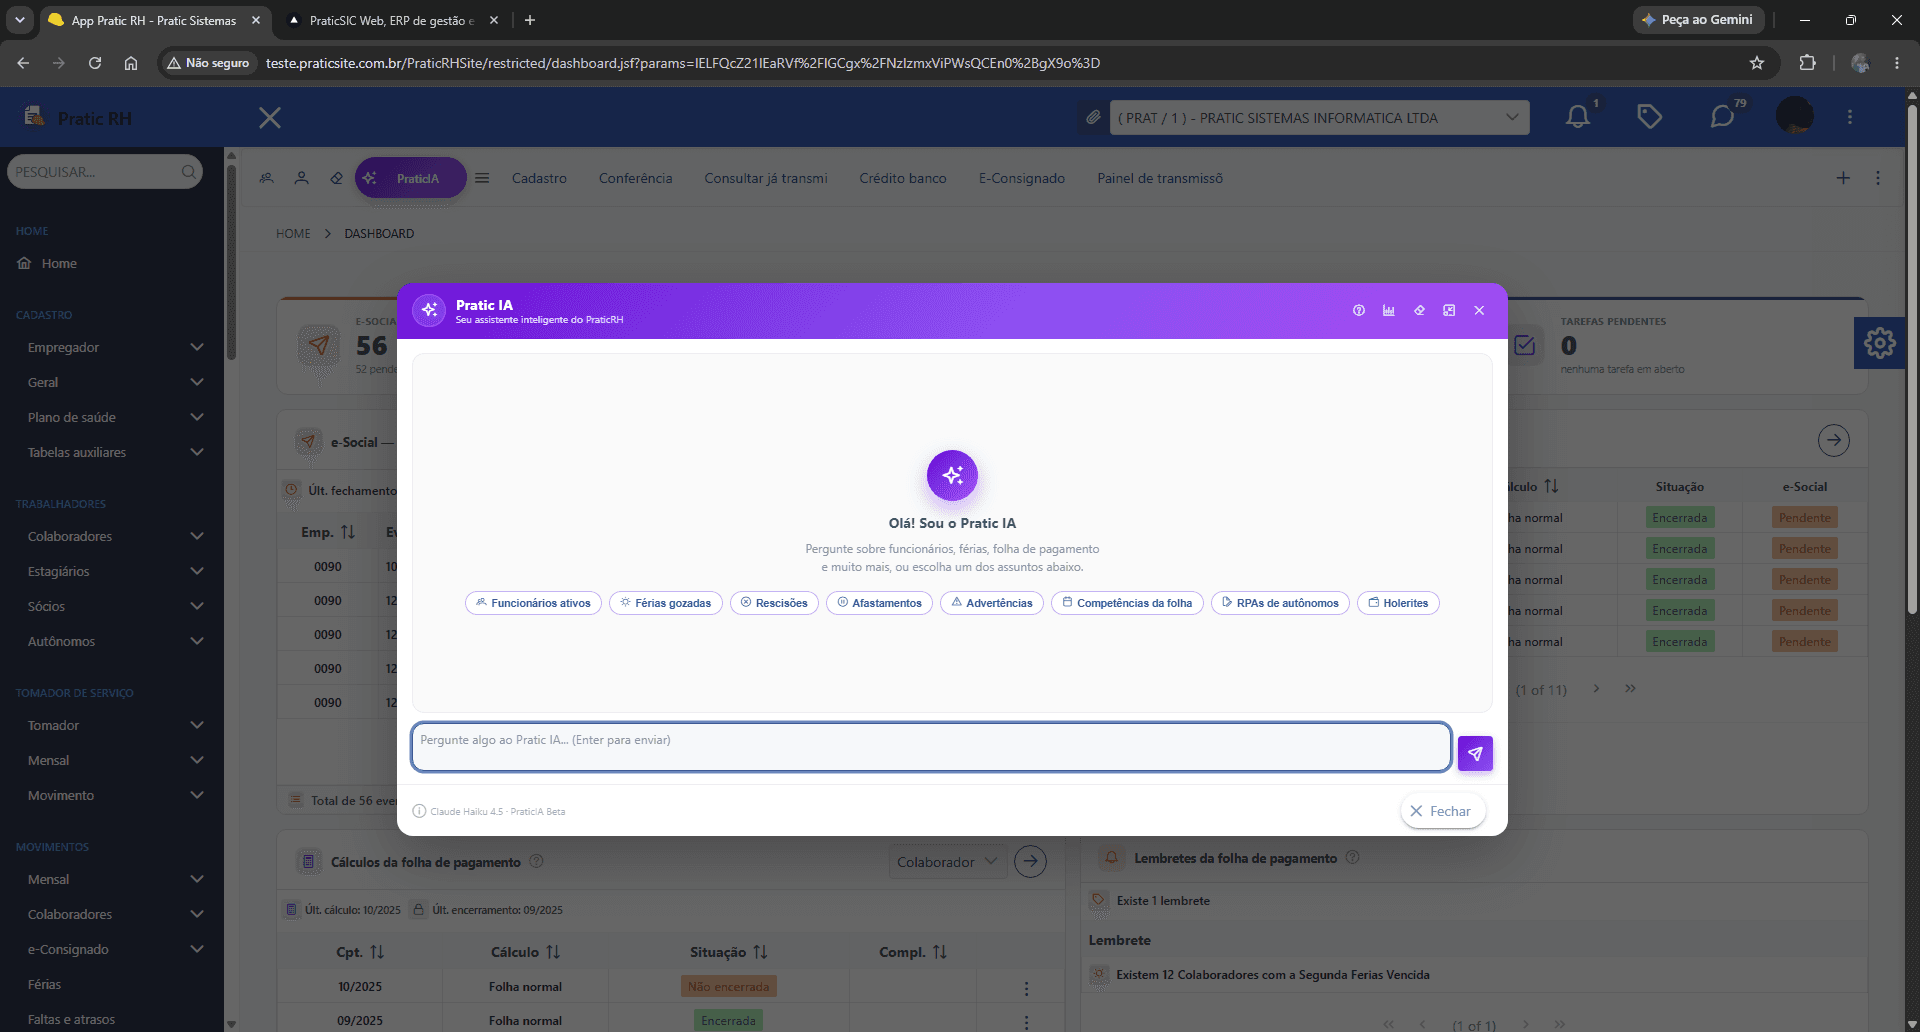Click the paperclip icon beside the company selector
The height and width of the screenshot is (1032, 1920).
click(1093, 118)
